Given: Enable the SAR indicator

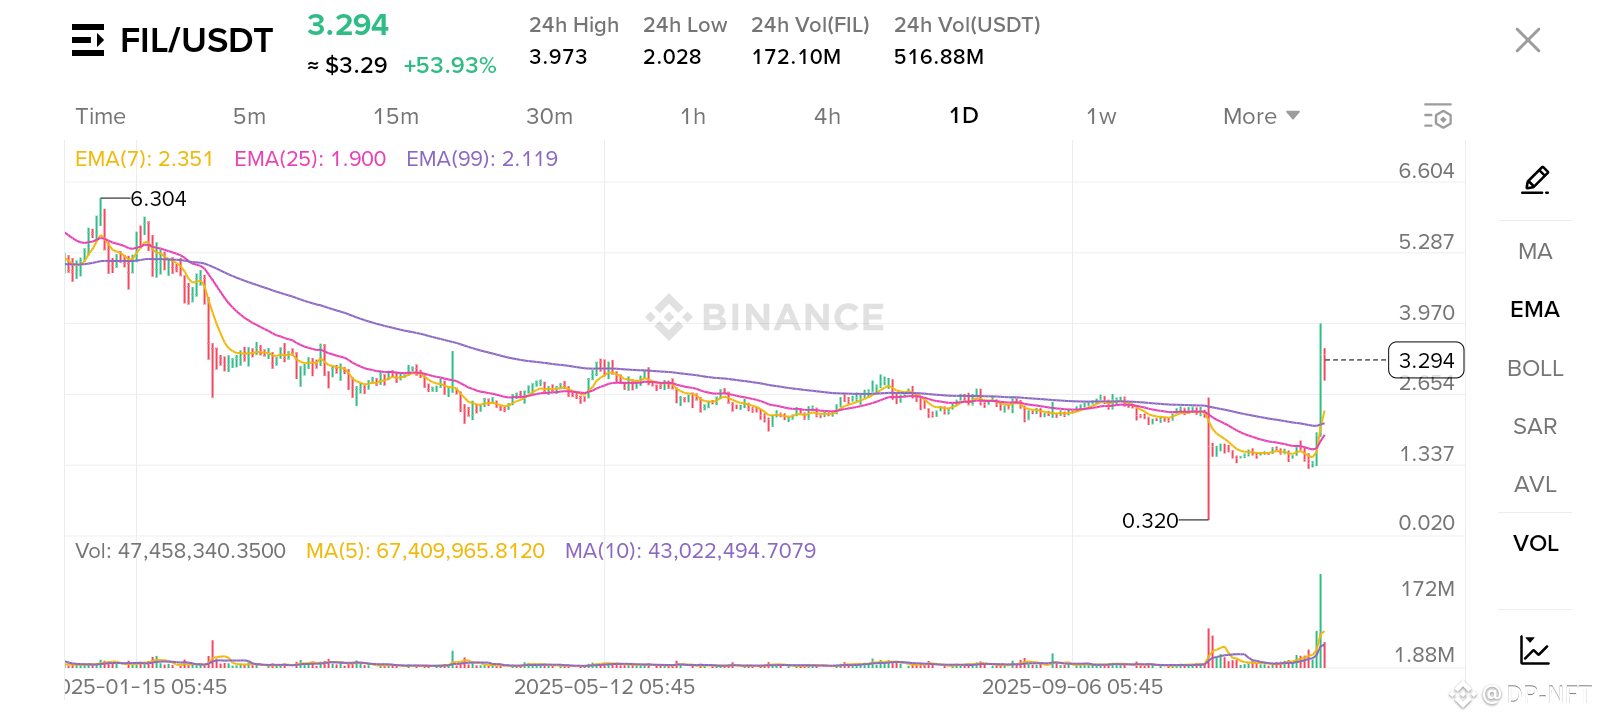Looking at the screenshot, I should pos(1535,426).
